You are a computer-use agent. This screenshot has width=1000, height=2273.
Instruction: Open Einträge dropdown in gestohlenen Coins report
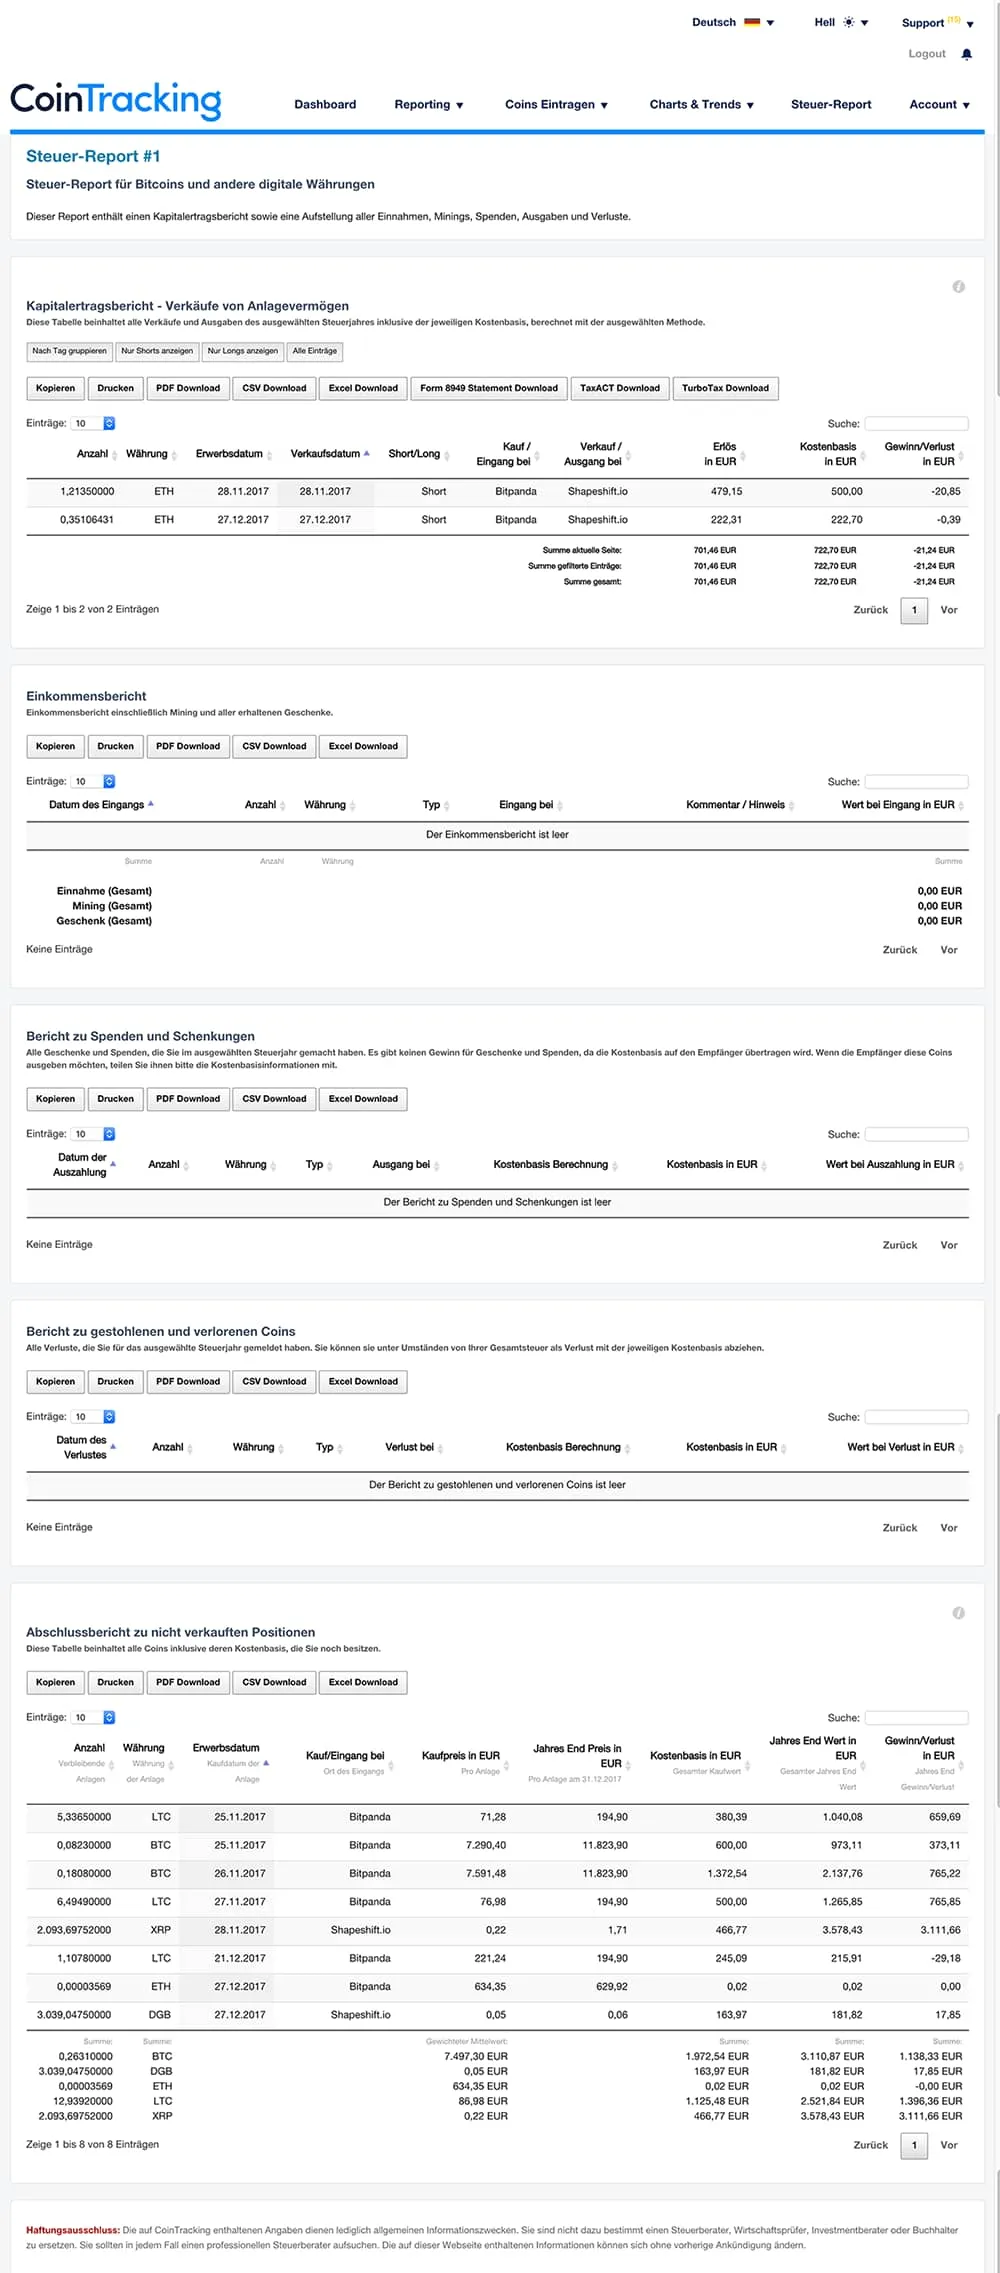(x=94, y=1417)
